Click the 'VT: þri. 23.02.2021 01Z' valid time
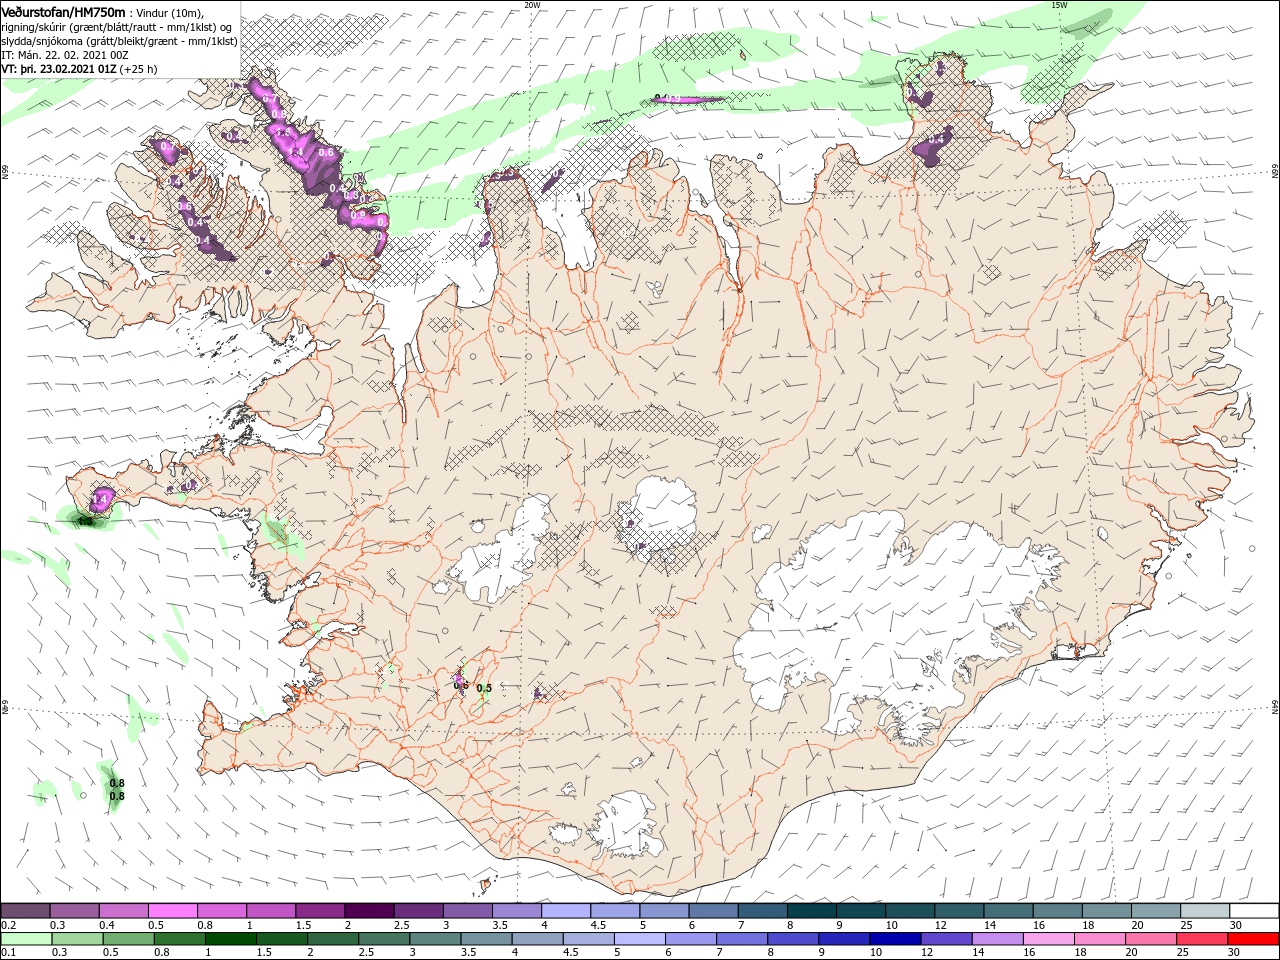Image resolution: width=1280 pixels, height=960 pixels. 60,69
